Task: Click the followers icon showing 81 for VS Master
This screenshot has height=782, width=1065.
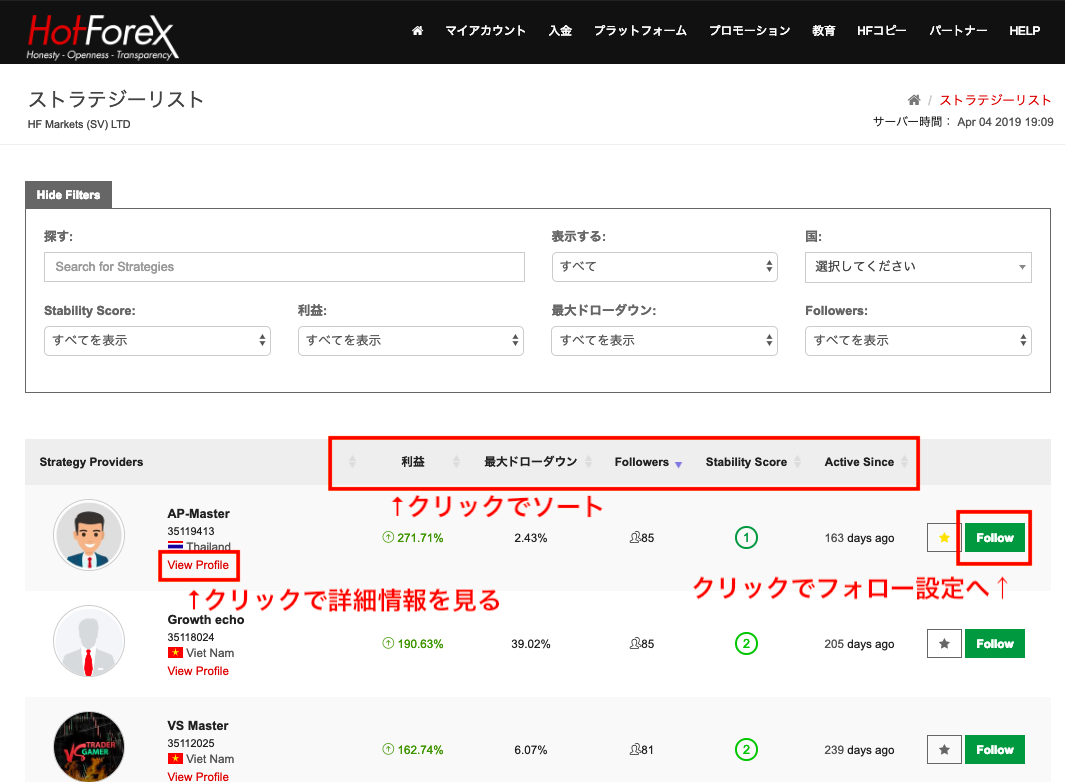Action: pos(634,750)
